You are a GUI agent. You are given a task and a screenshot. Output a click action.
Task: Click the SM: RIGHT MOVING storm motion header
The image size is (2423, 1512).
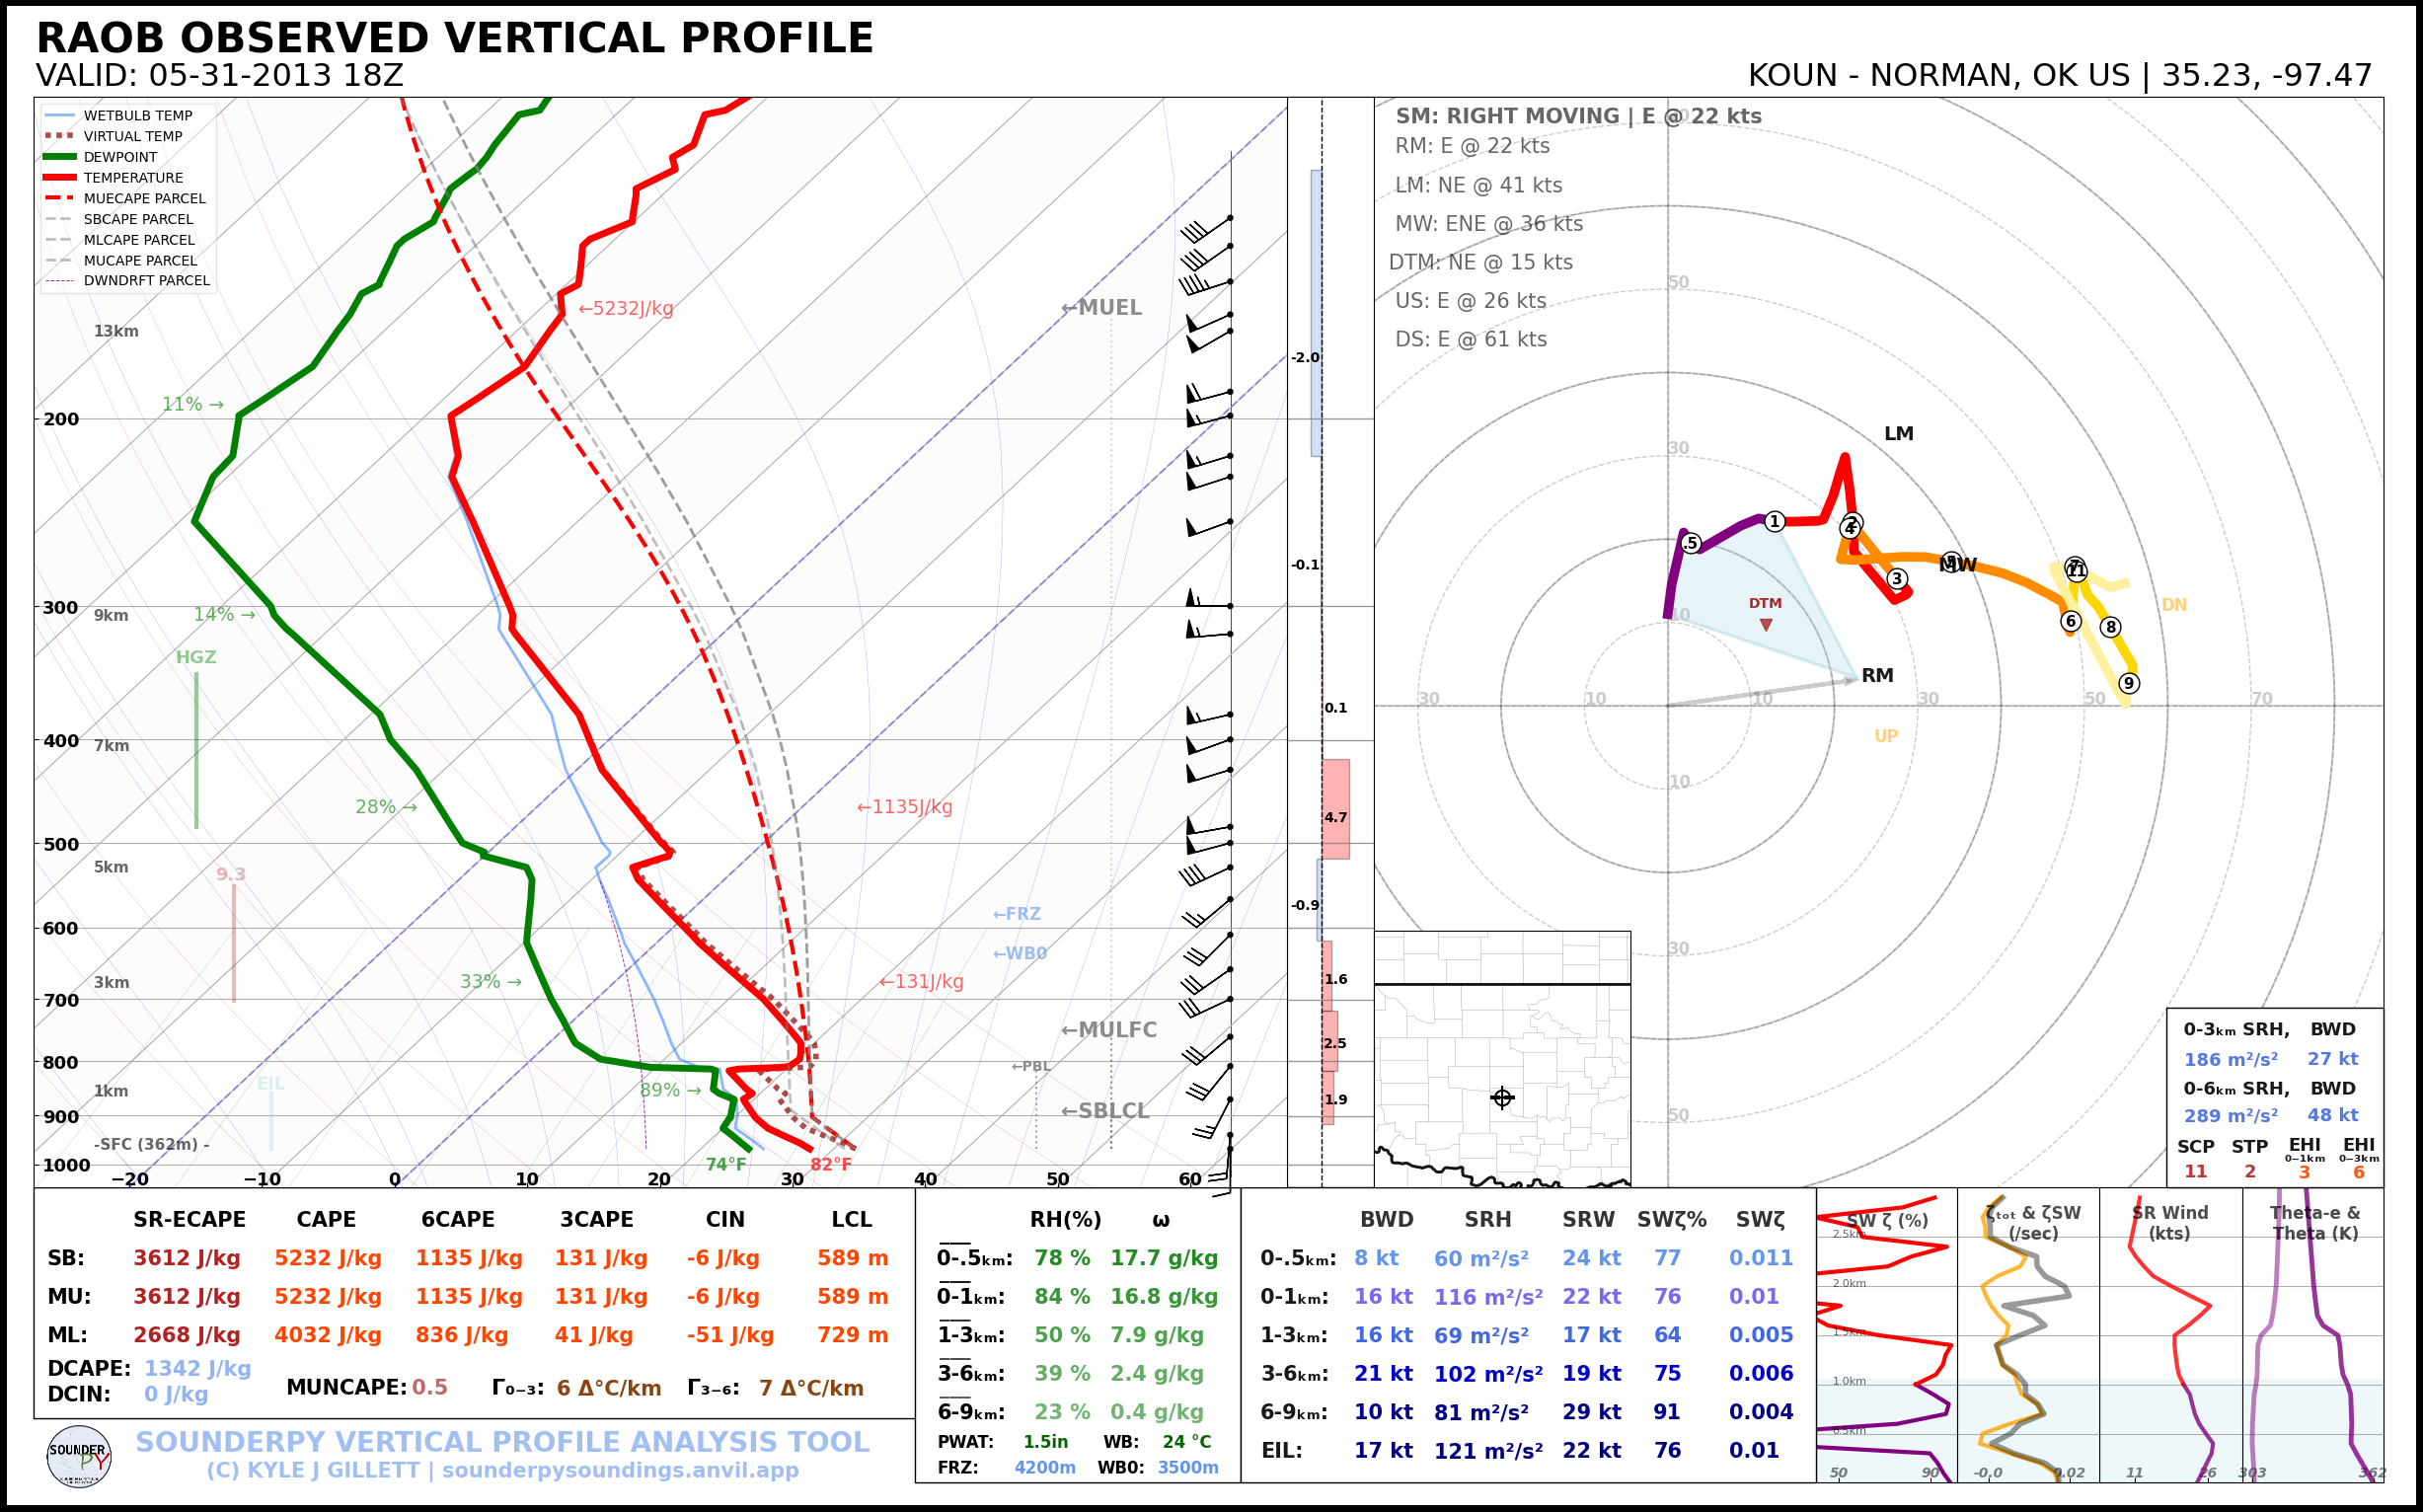1578,116
